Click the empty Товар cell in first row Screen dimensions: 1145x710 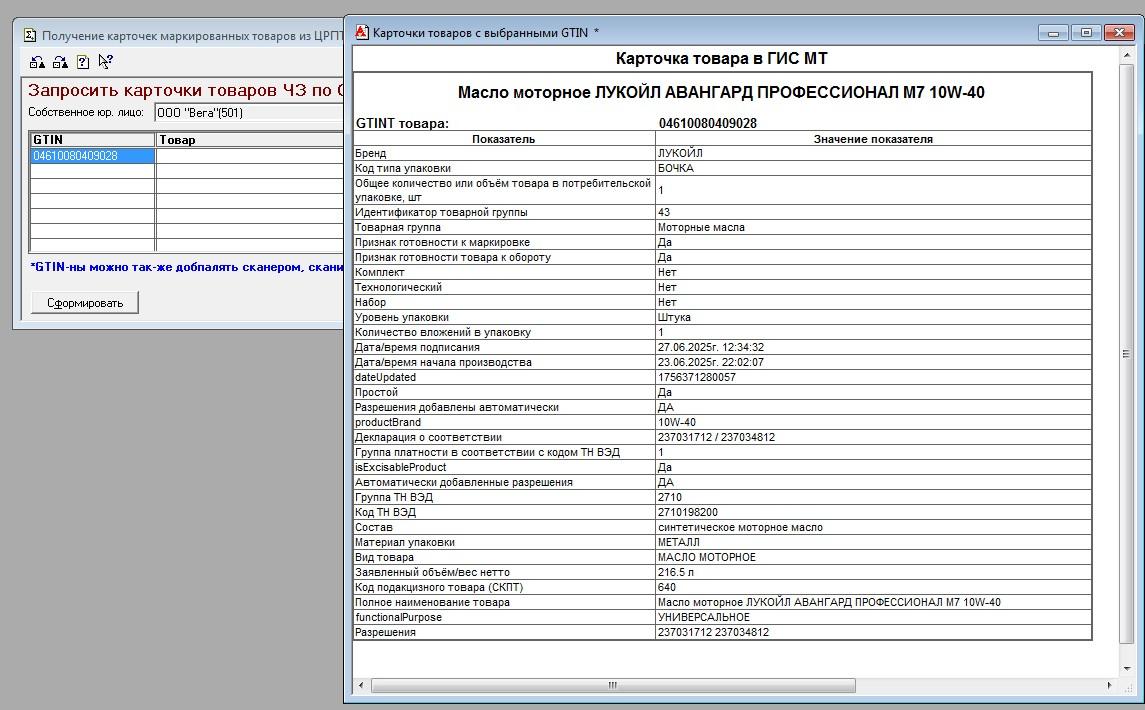[x=249, y=156]
